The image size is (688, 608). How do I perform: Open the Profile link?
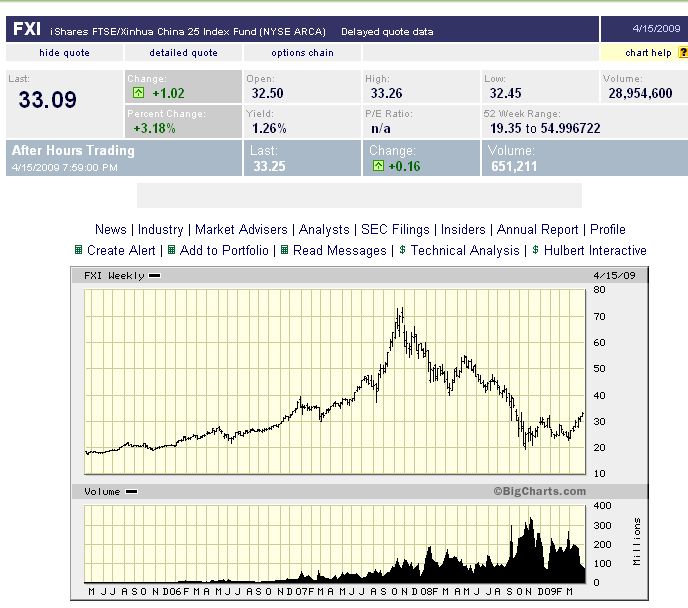coord(608,229)
